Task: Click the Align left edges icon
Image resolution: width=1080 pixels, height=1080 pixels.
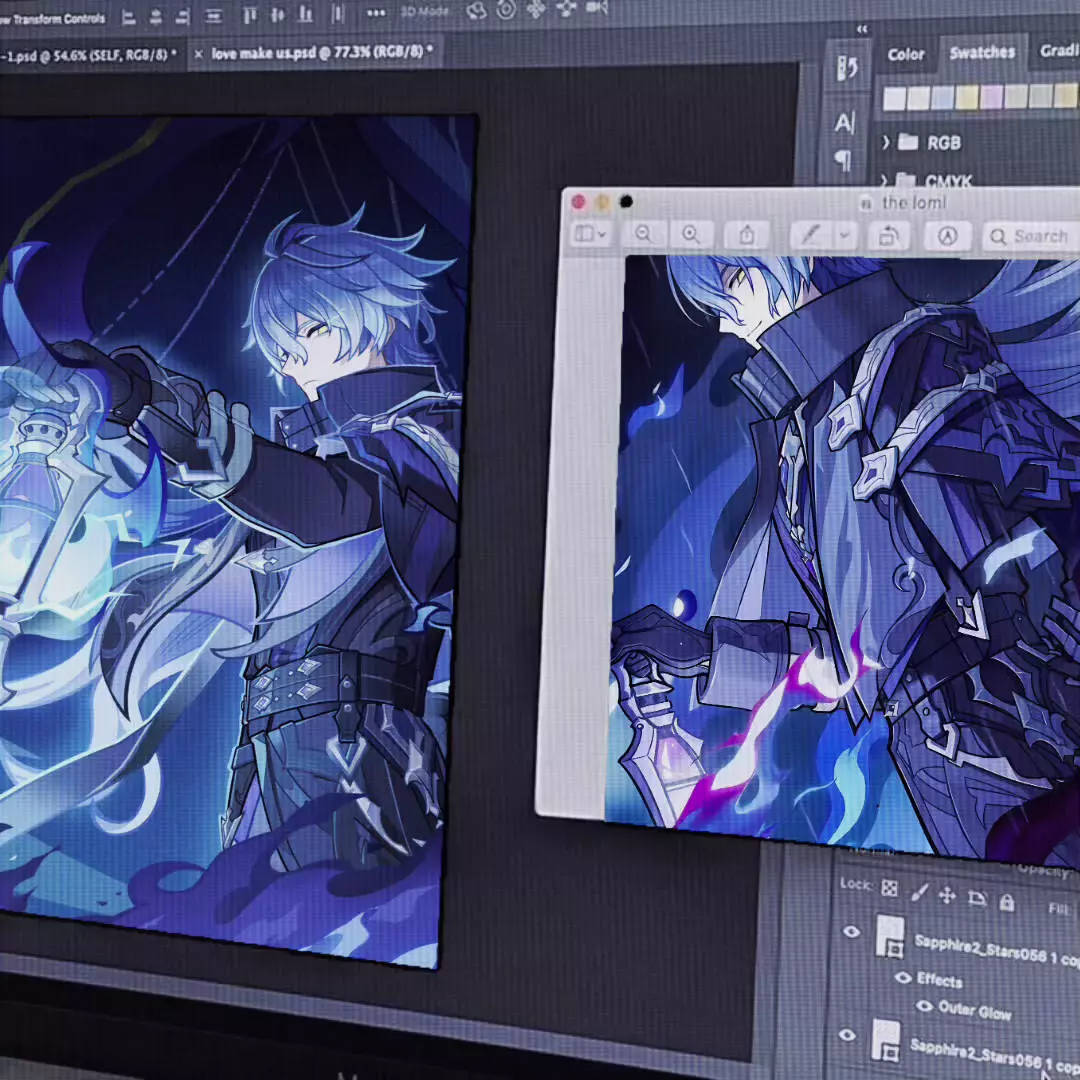Action: [128, 18]
